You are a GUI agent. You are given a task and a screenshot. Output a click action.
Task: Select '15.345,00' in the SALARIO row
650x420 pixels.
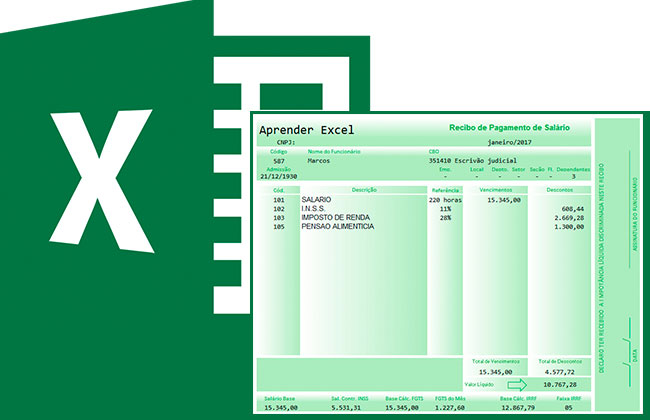(x=504, y=200)
